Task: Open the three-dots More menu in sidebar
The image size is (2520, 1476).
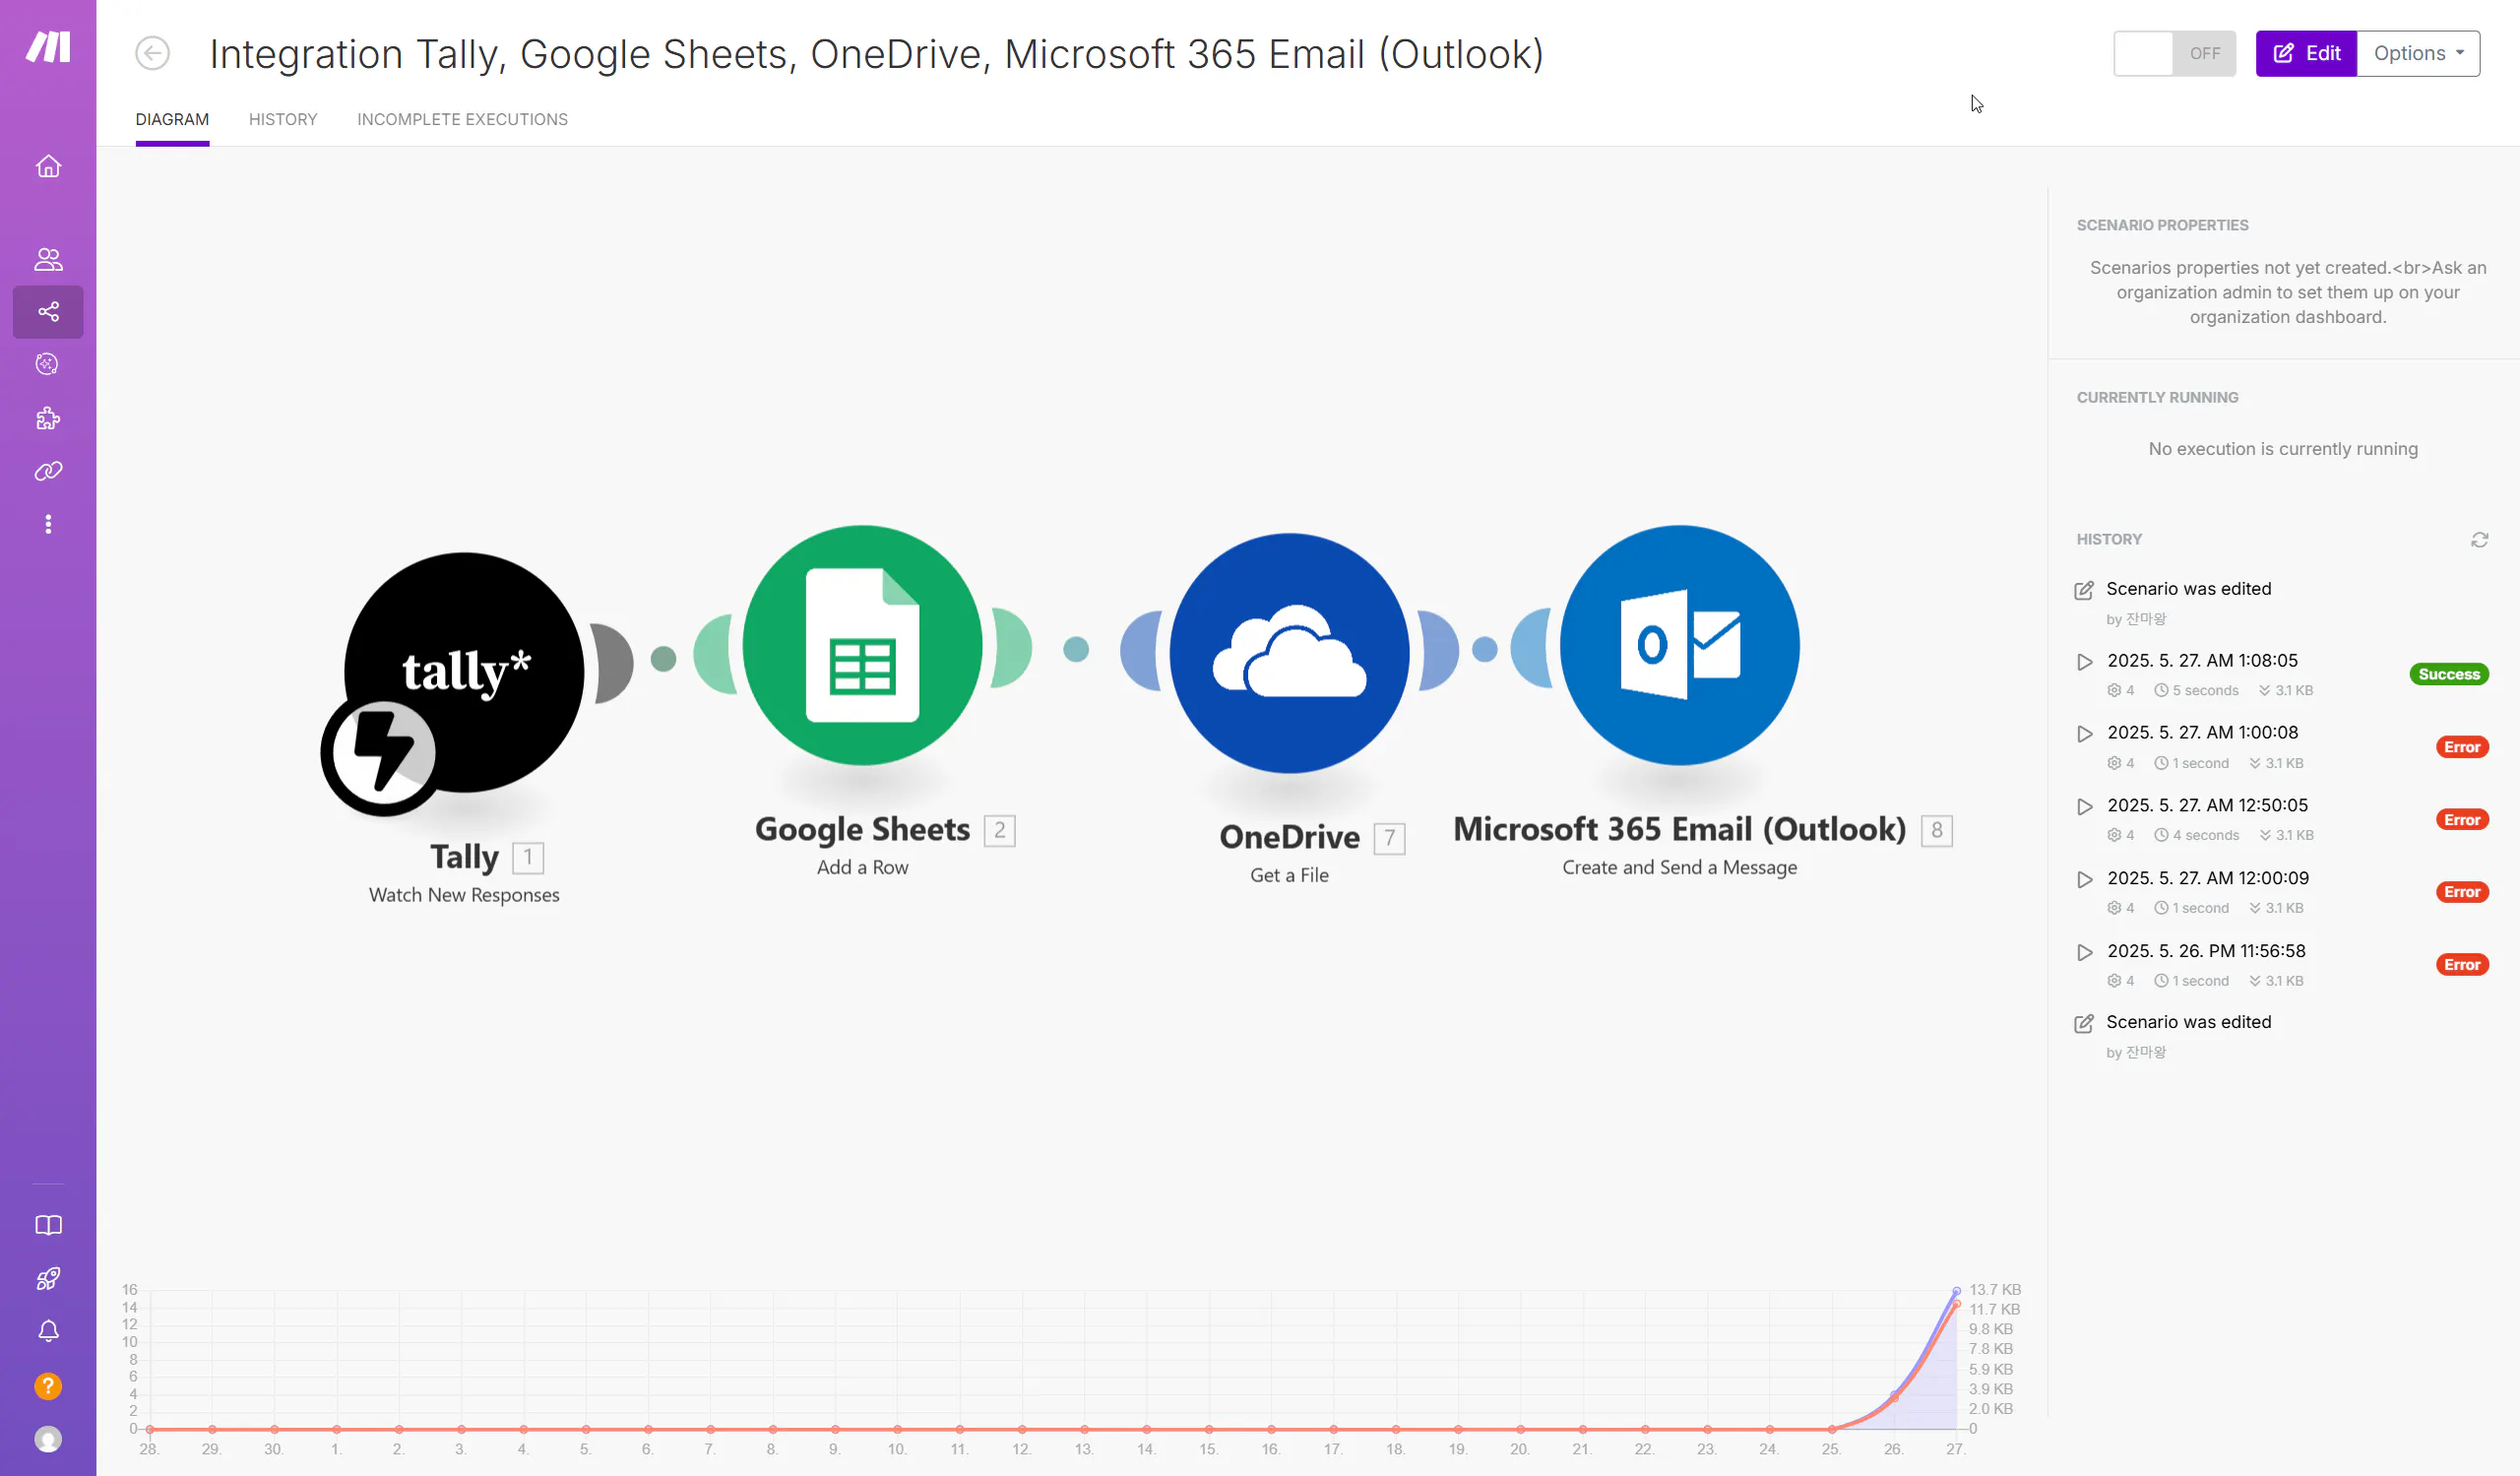Action: pyautogui.click(x=48, y=524)
